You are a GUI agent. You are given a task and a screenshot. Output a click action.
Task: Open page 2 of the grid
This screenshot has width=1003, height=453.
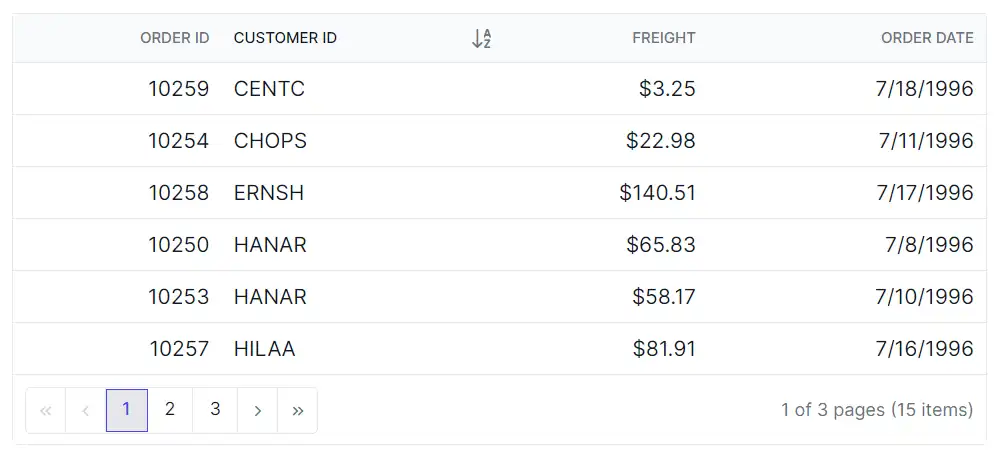170,410
